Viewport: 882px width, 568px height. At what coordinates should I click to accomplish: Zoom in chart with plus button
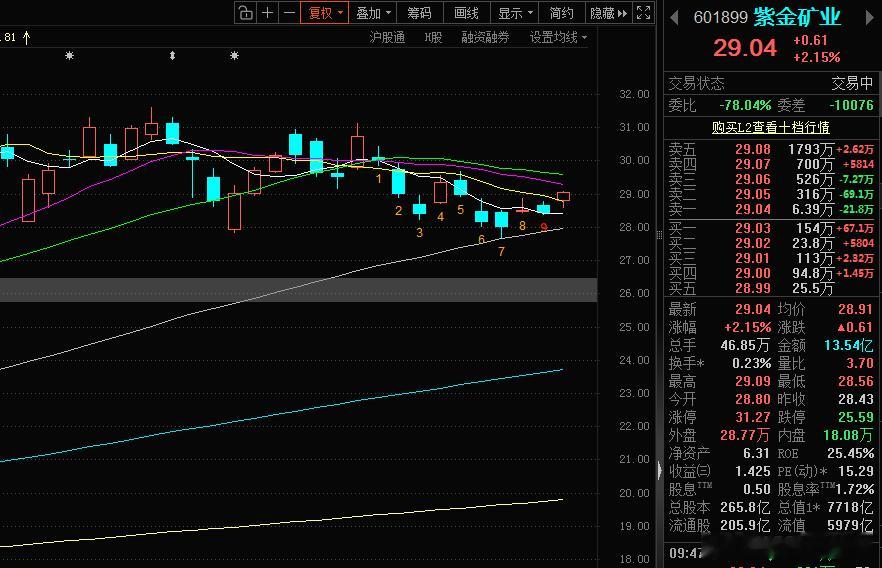[268, 12]
